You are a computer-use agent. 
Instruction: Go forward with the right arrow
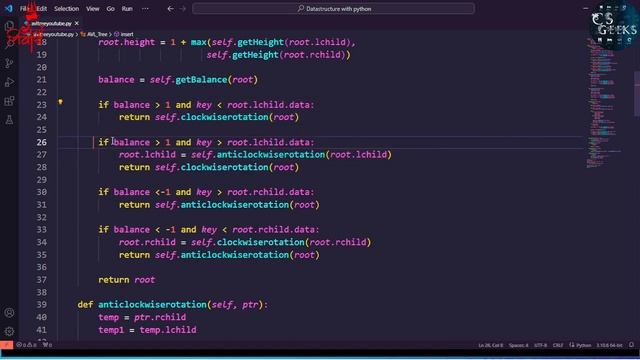coord(183,9)
